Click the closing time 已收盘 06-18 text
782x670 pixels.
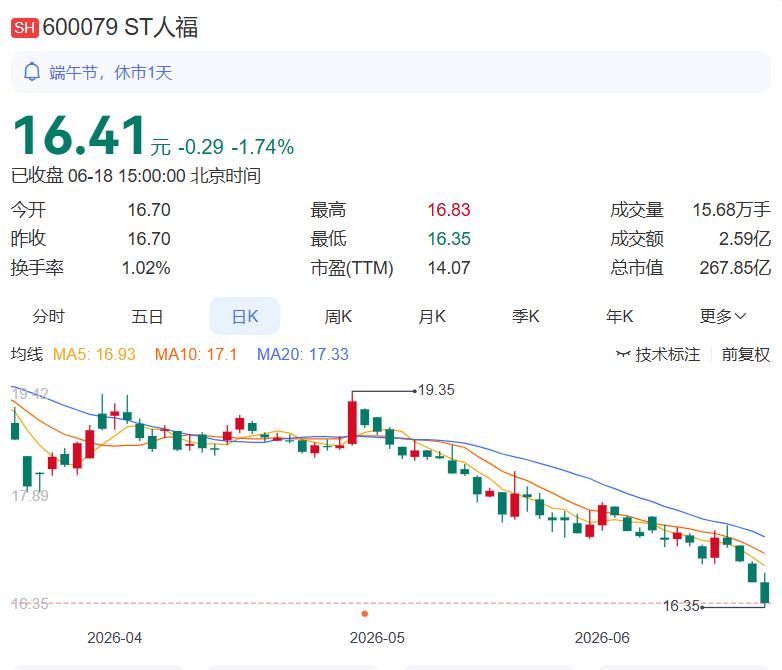136,176
